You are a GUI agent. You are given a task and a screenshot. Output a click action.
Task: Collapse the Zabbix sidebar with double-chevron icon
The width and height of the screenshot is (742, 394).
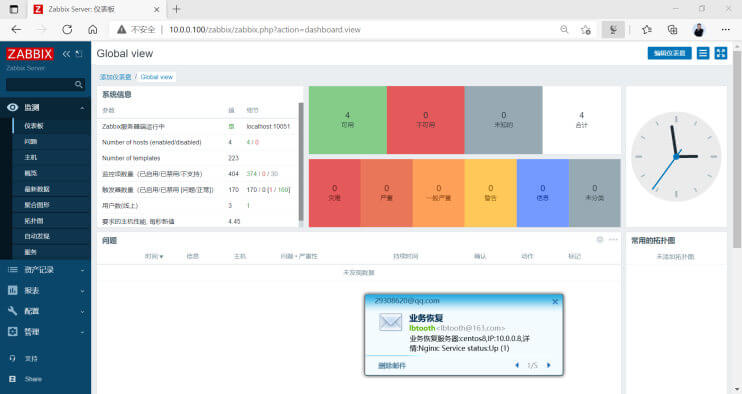pyautogui.click(x=66, y=54)
